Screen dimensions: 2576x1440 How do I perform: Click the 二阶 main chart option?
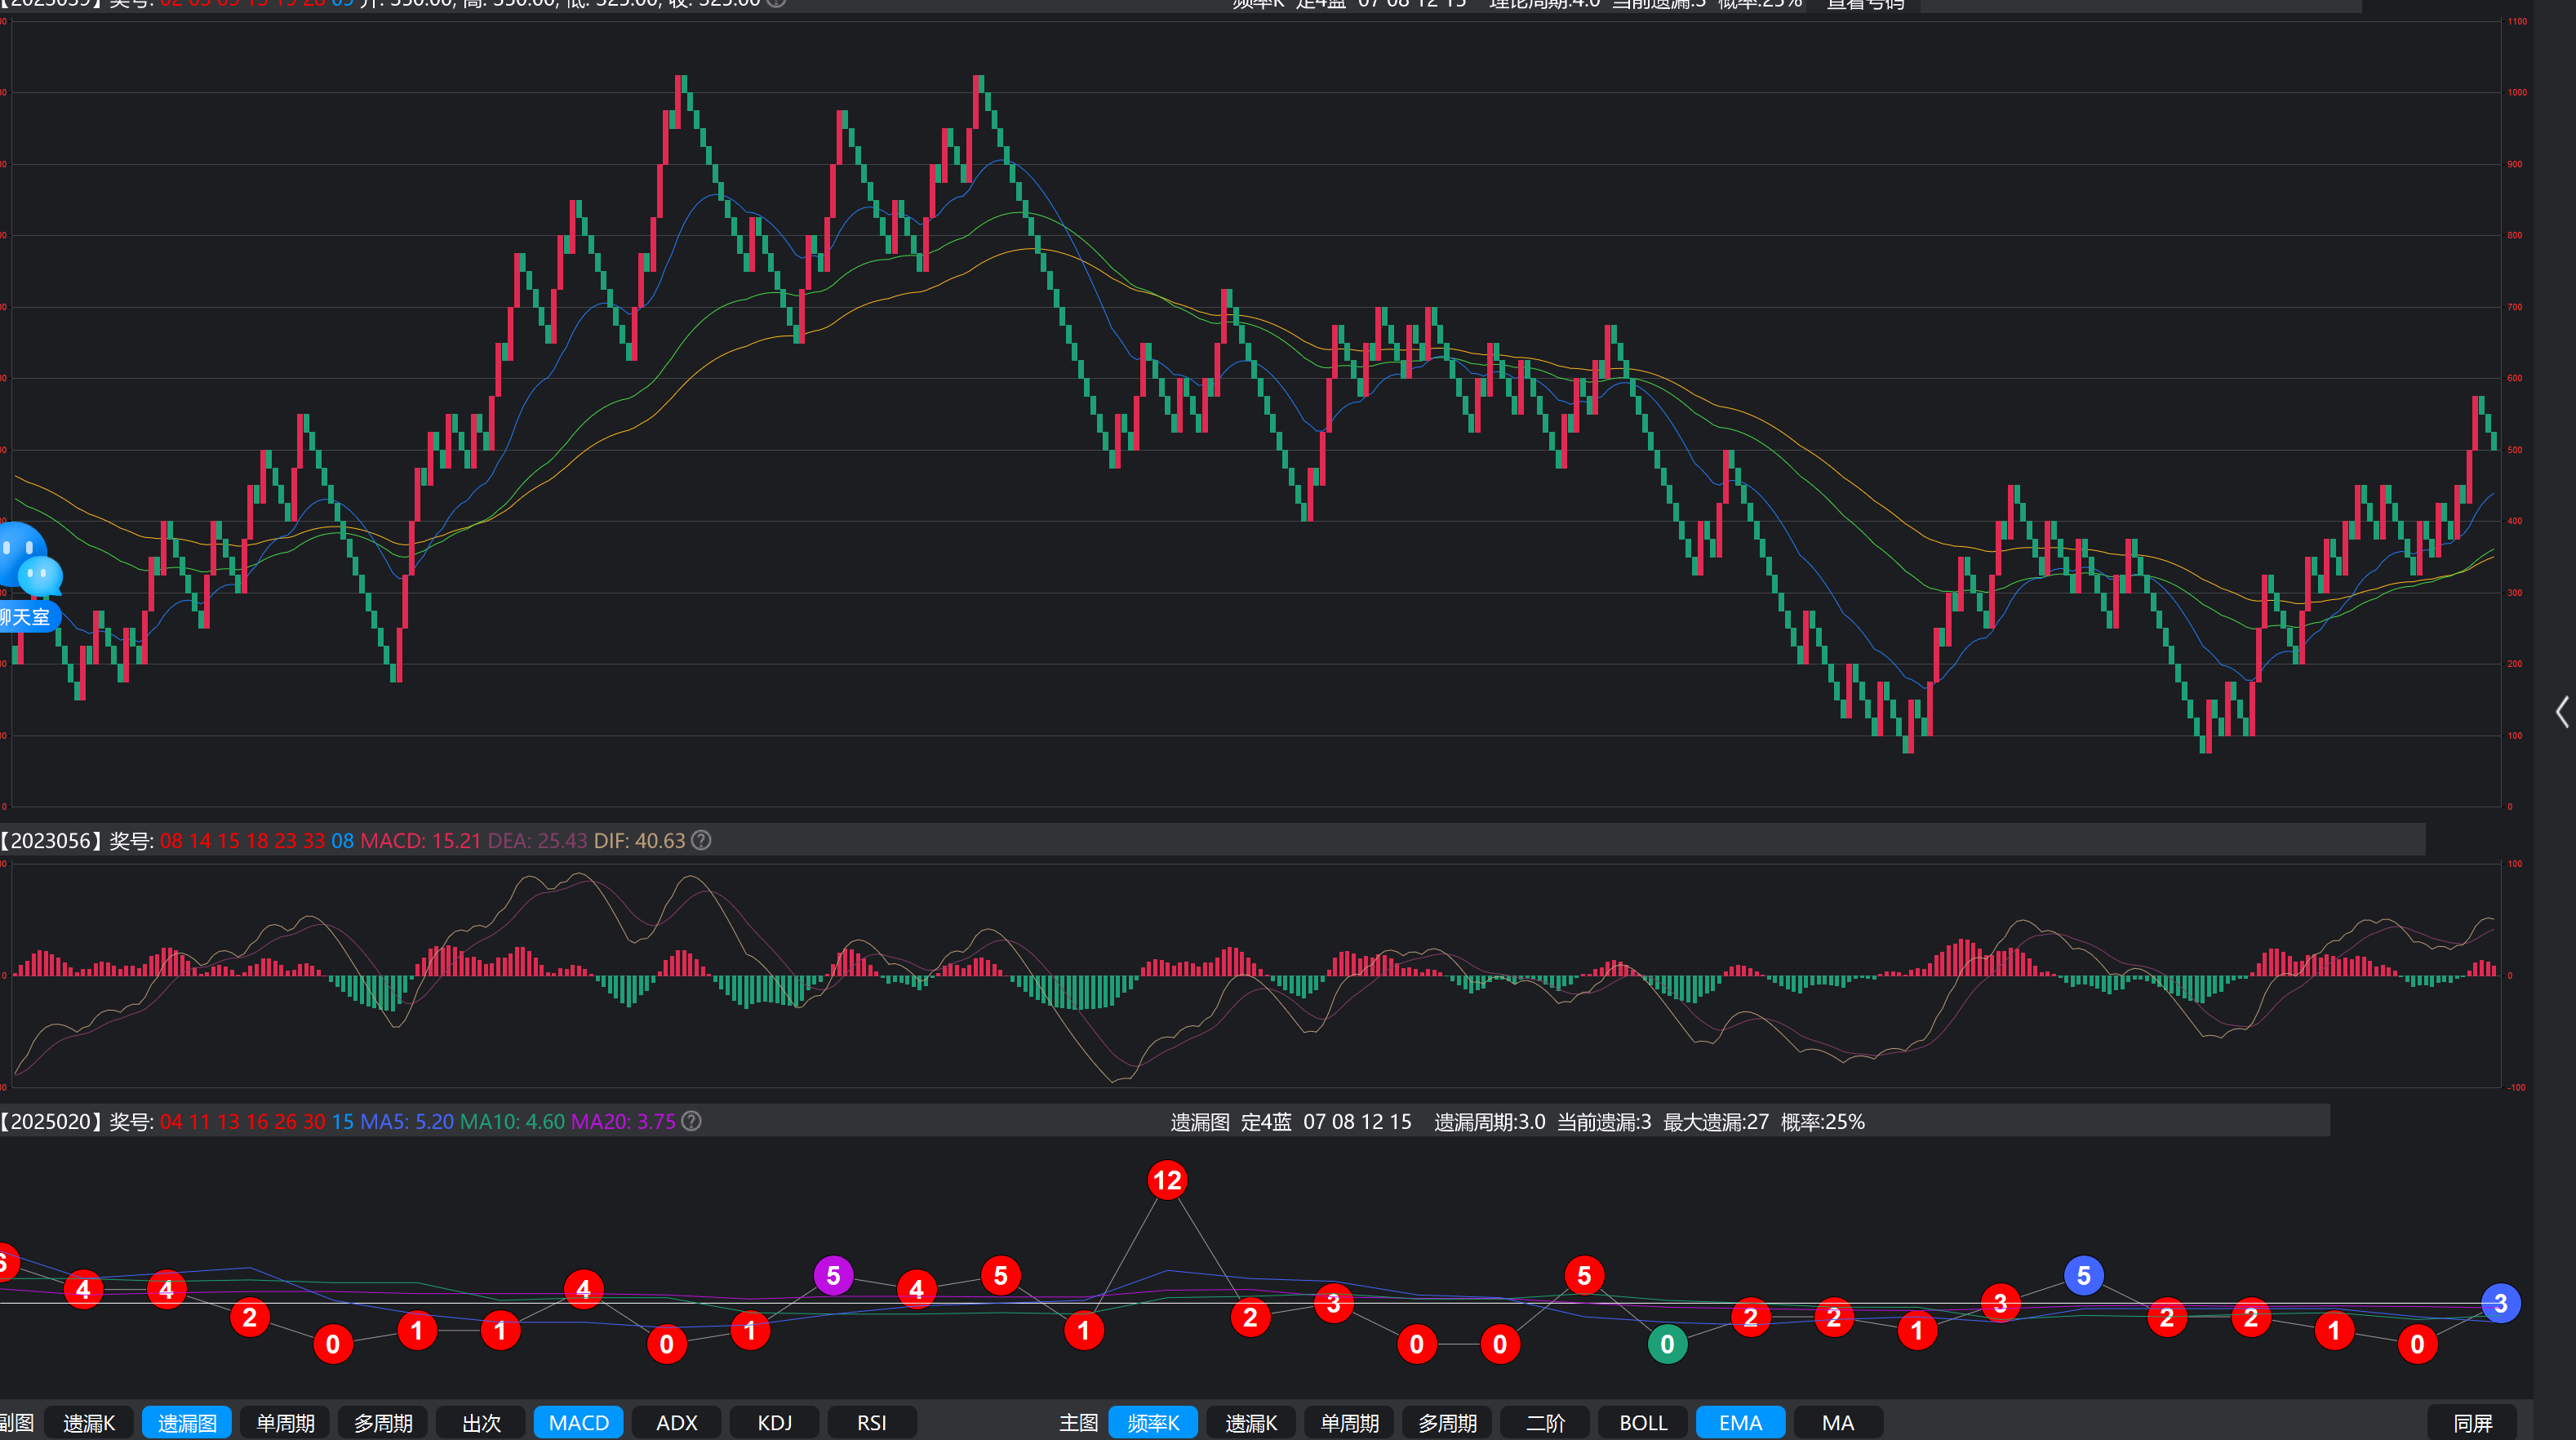click(1545, 1422)
